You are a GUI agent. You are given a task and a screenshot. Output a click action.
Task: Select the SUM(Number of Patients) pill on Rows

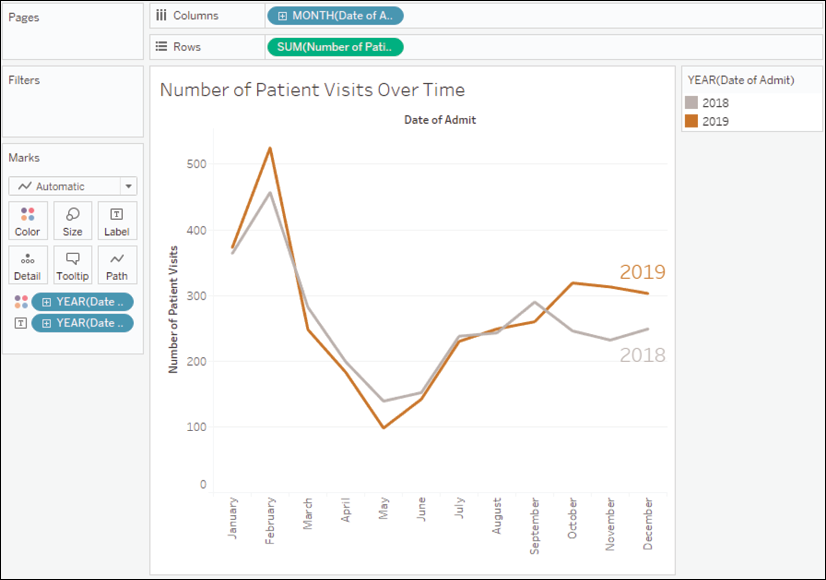point(335,46)
